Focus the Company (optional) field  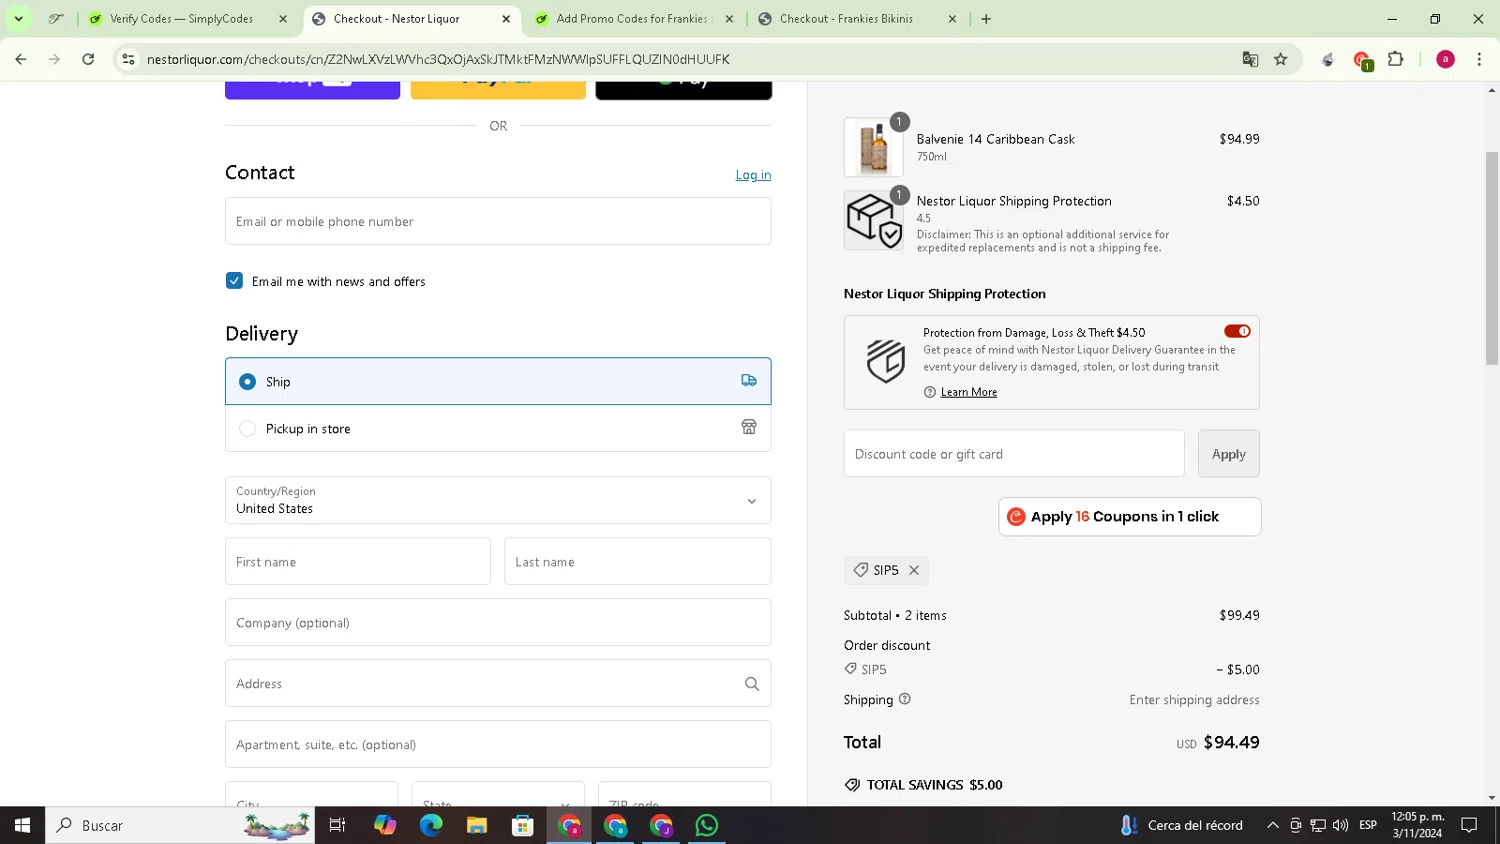(x=498, y=622)
